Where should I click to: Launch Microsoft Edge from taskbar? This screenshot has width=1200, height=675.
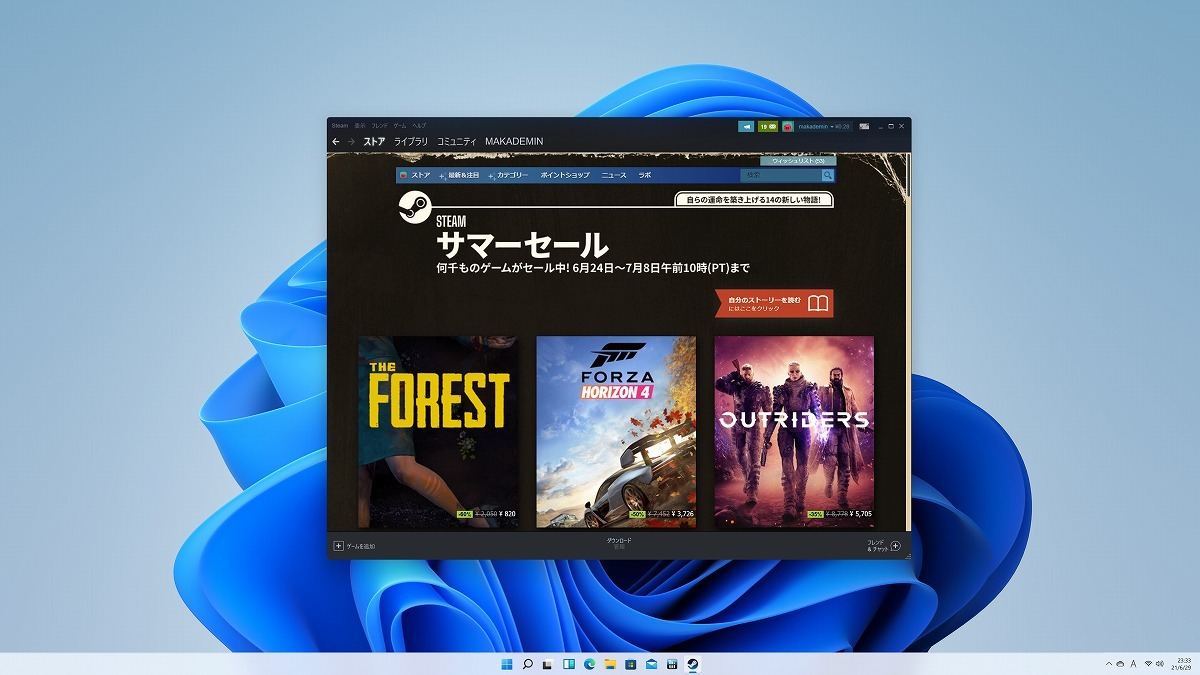(590, 665)
